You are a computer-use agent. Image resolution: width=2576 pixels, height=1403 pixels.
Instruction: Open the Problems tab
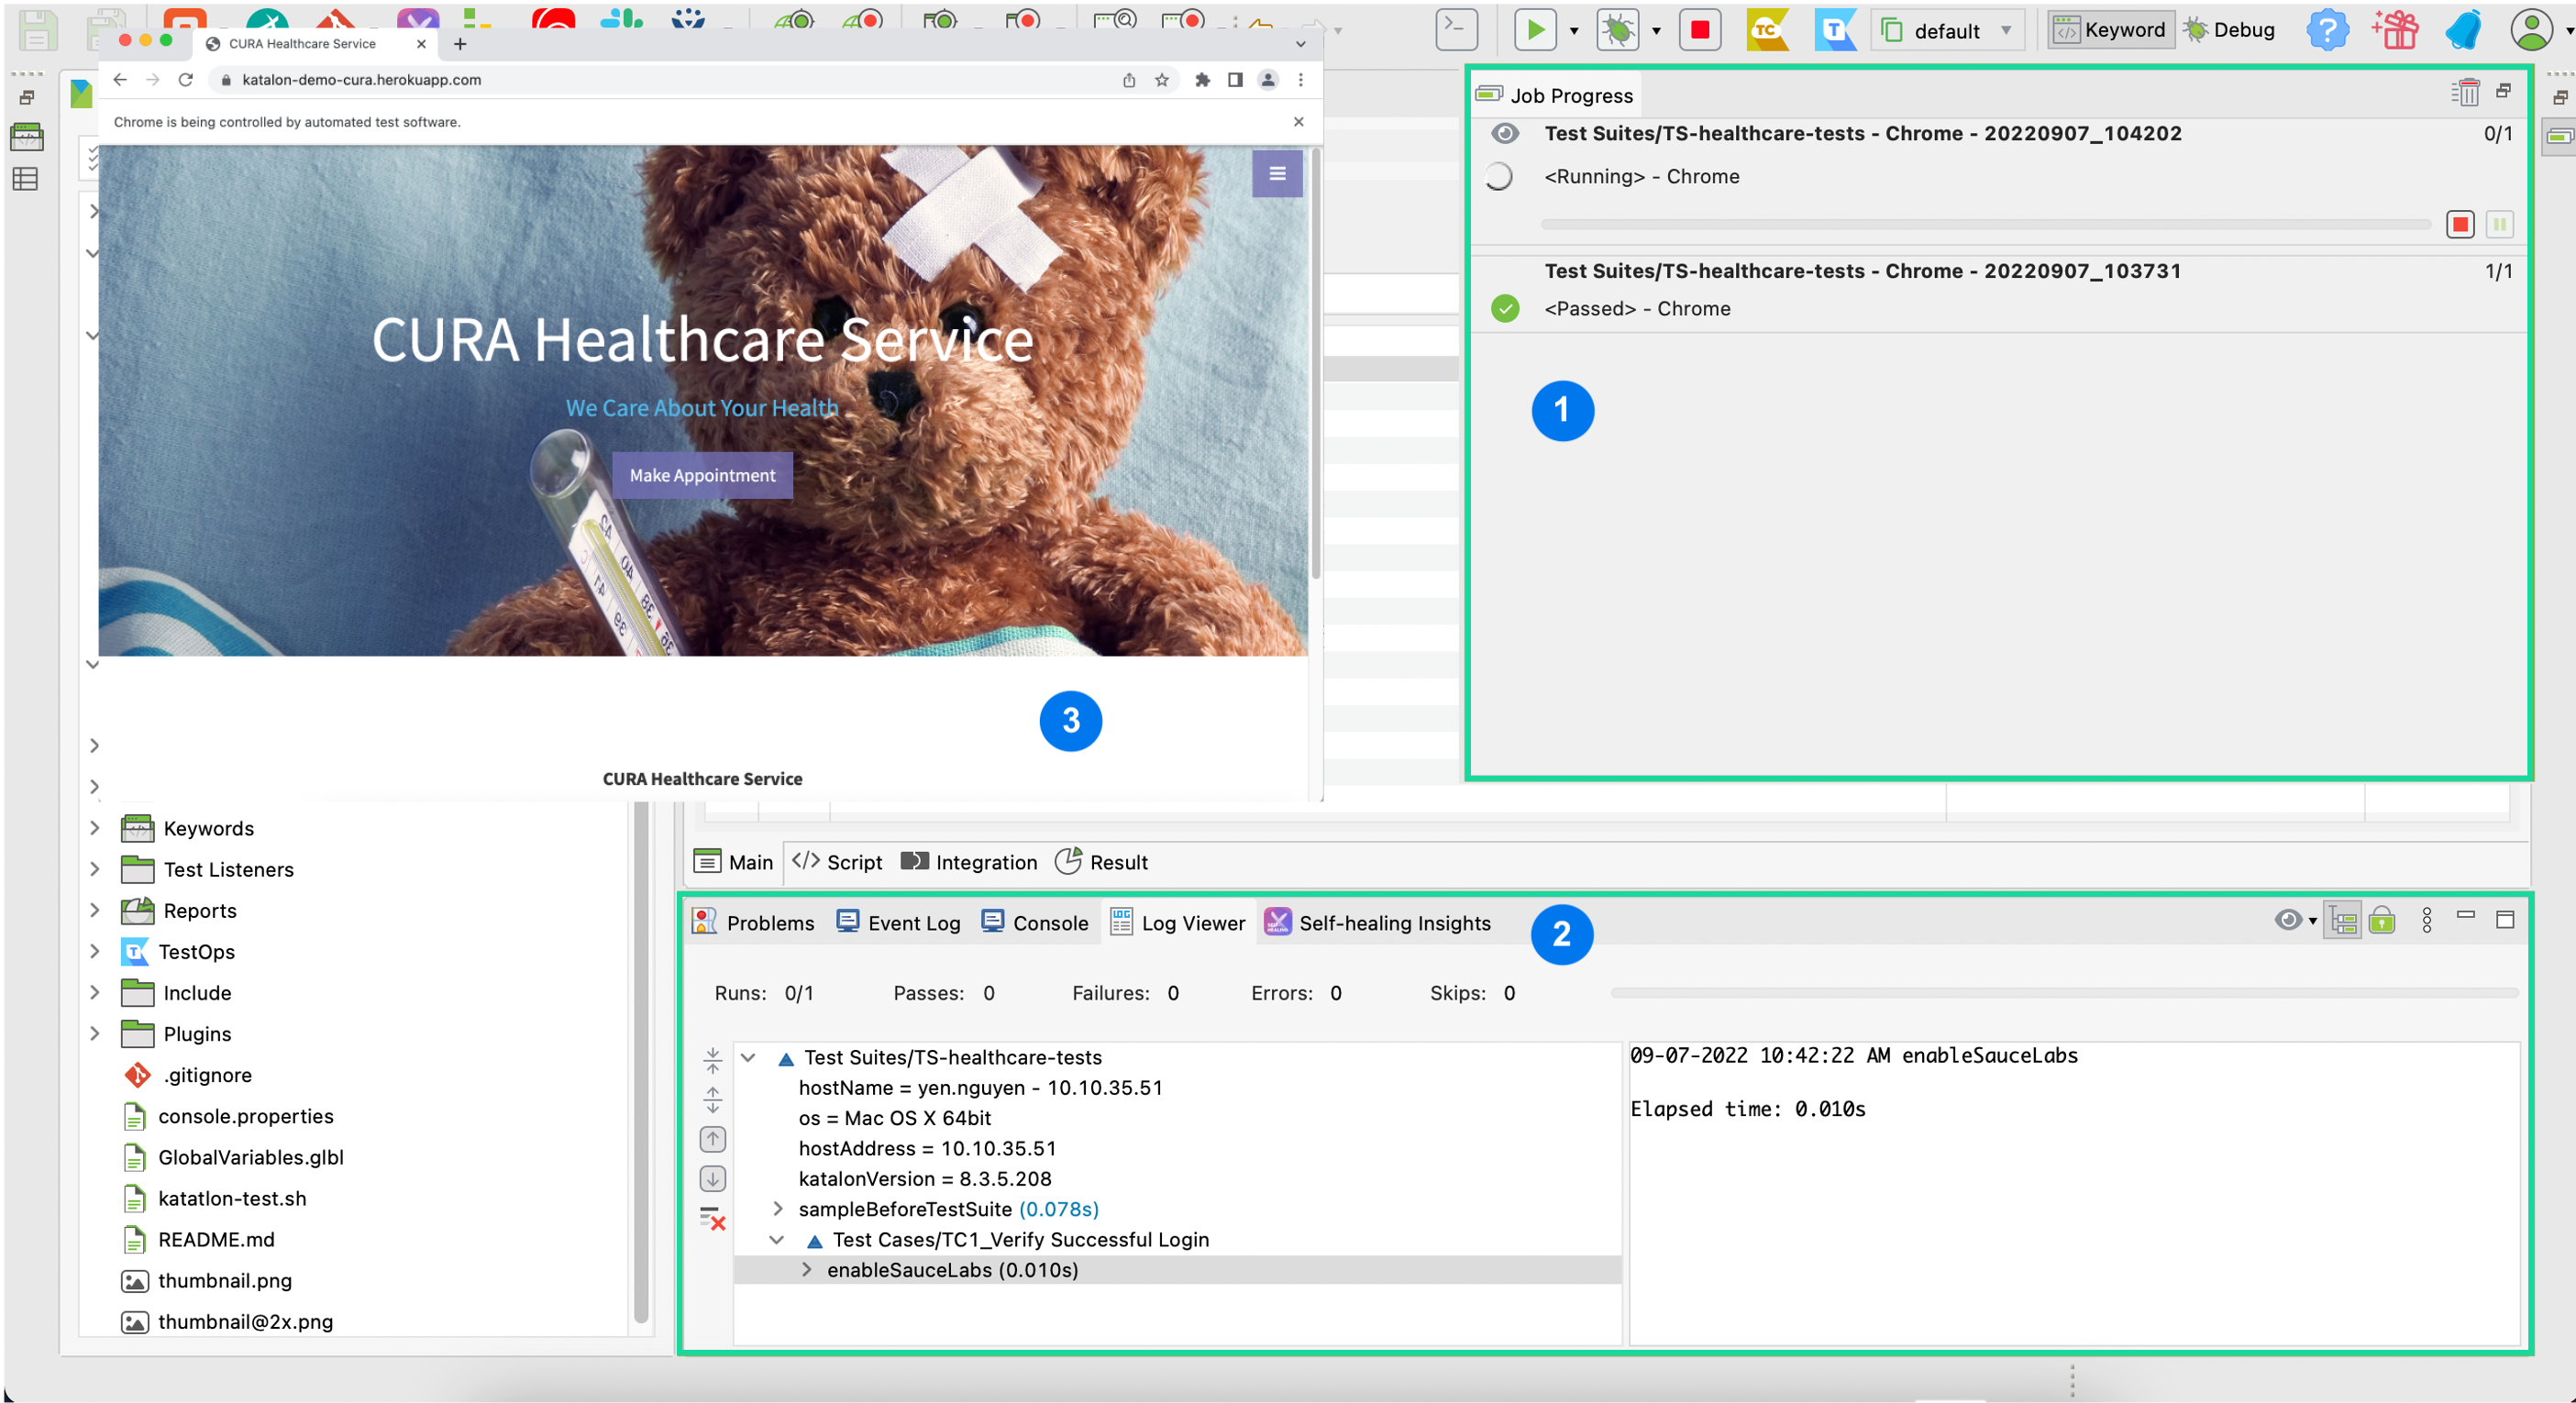(753, 922)
